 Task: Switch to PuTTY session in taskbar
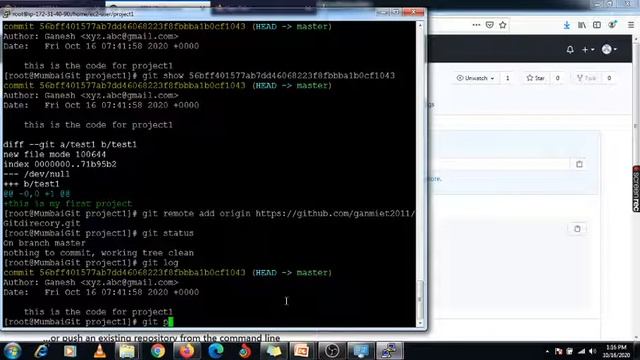[x=389, y=351]
